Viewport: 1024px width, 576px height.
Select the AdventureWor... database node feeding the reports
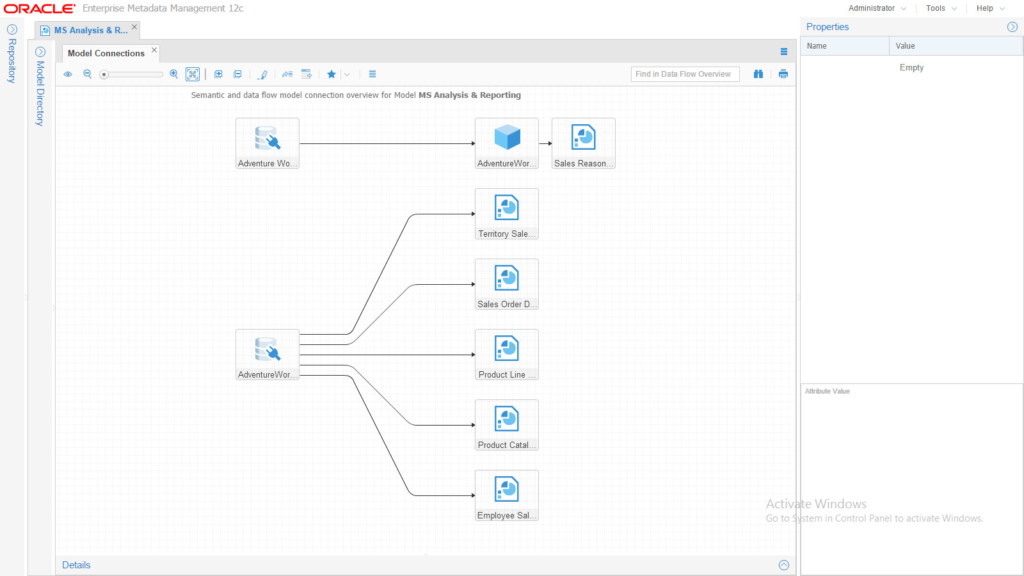click(268, 355)
